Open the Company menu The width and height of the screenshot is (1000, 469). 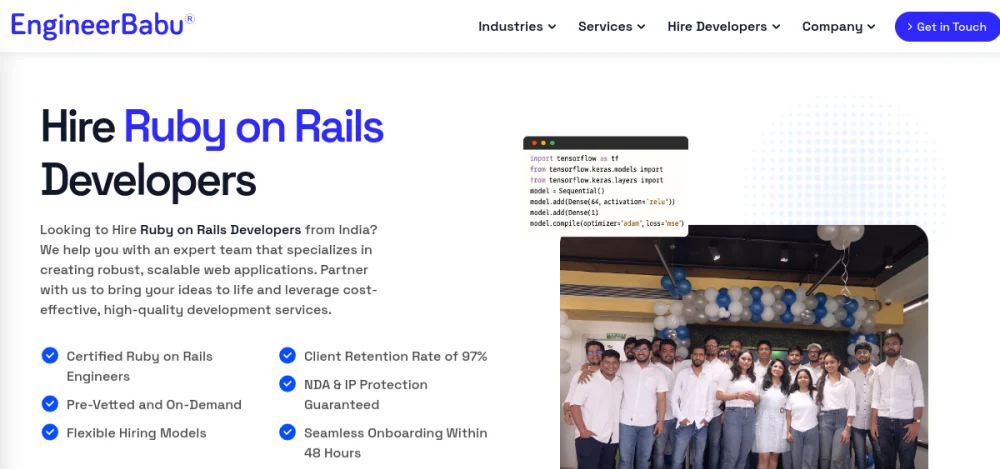(839, 27)
